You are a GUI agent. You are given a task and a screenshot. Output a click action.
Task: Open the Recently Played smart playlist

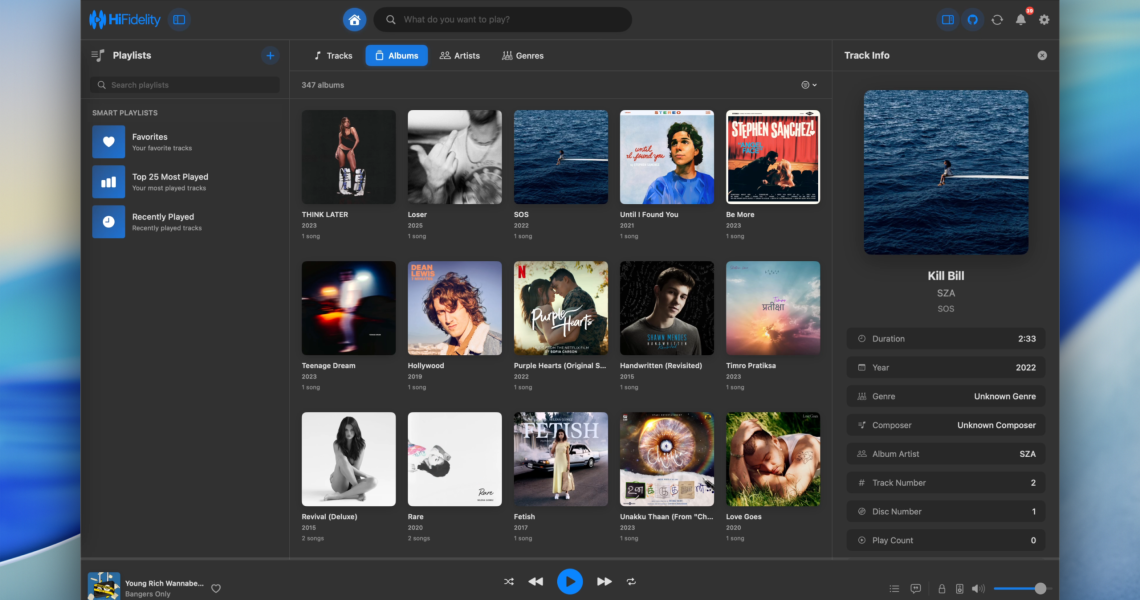[x=163, y=221]
